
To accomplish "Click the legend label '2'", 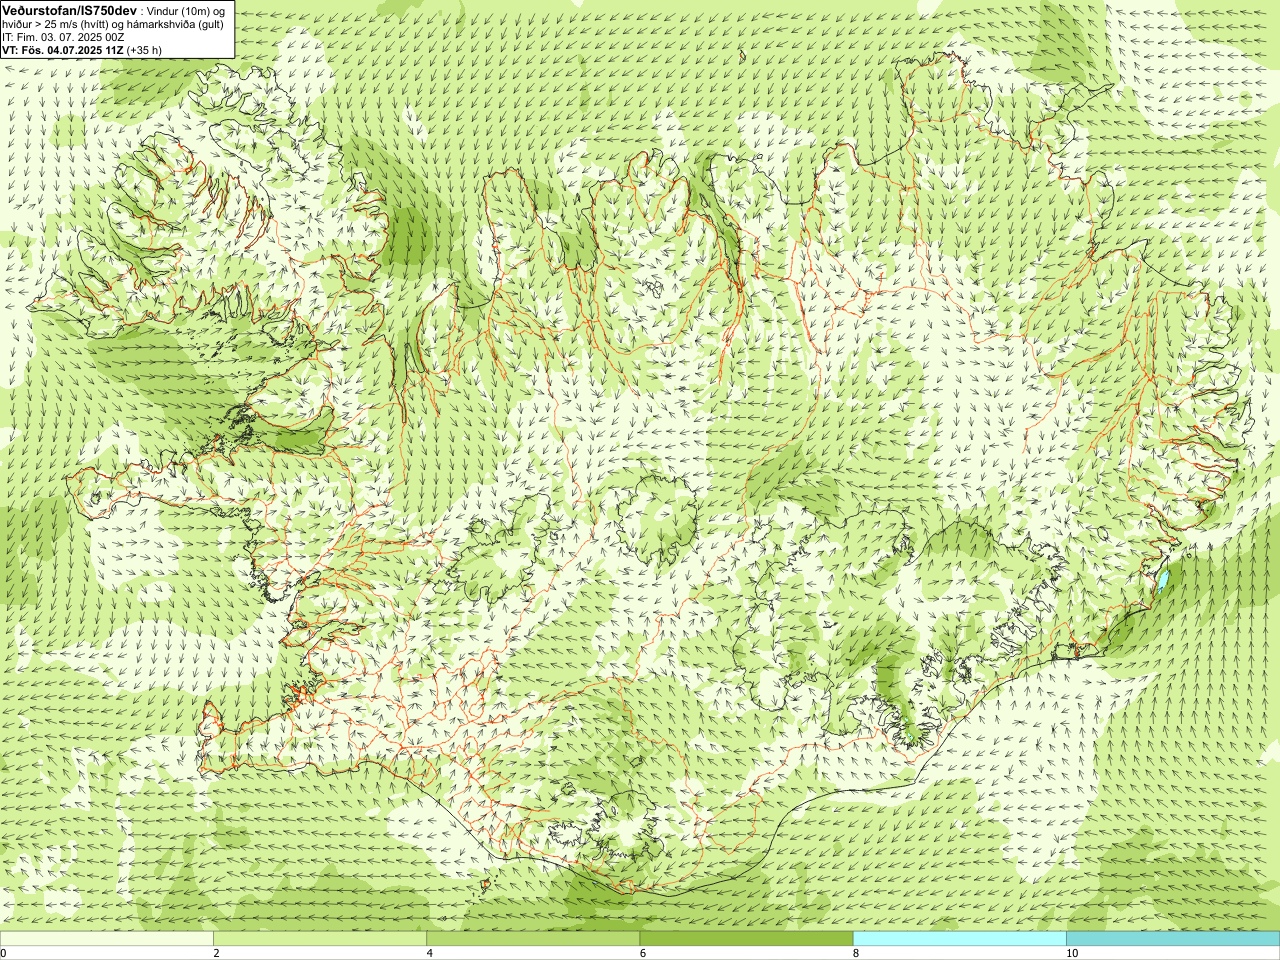I will [216, 953].
